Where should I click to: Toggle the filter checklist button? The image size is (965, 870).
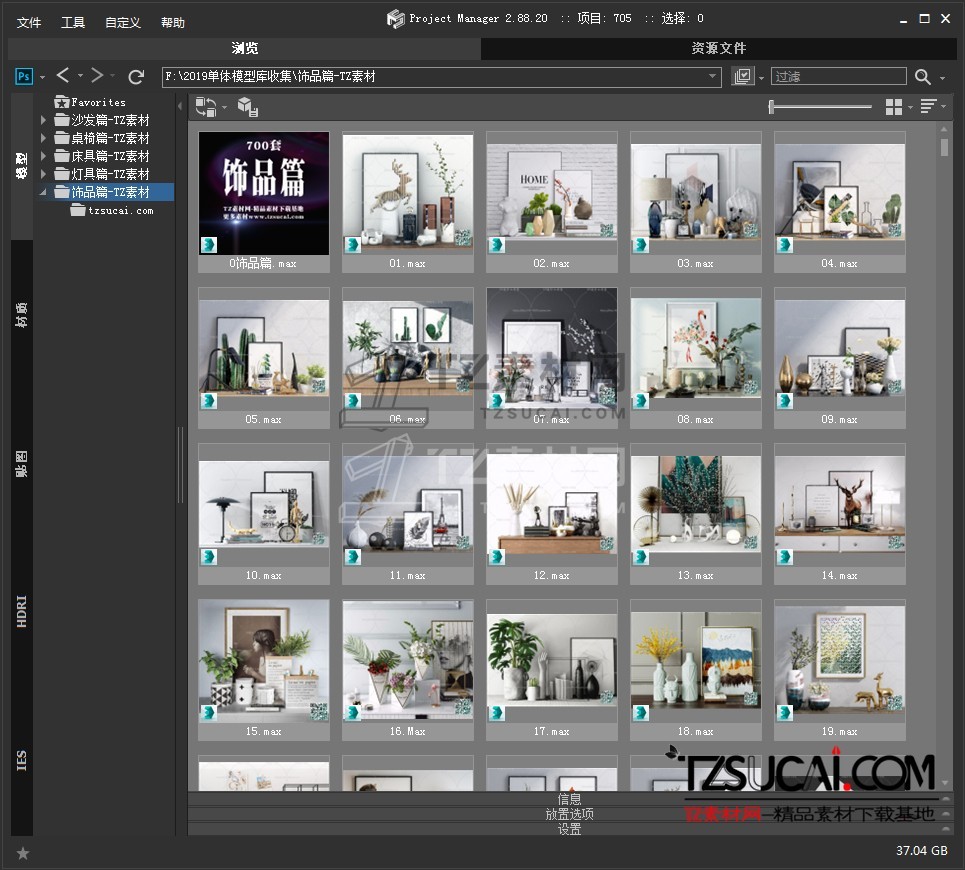point(742,77)
